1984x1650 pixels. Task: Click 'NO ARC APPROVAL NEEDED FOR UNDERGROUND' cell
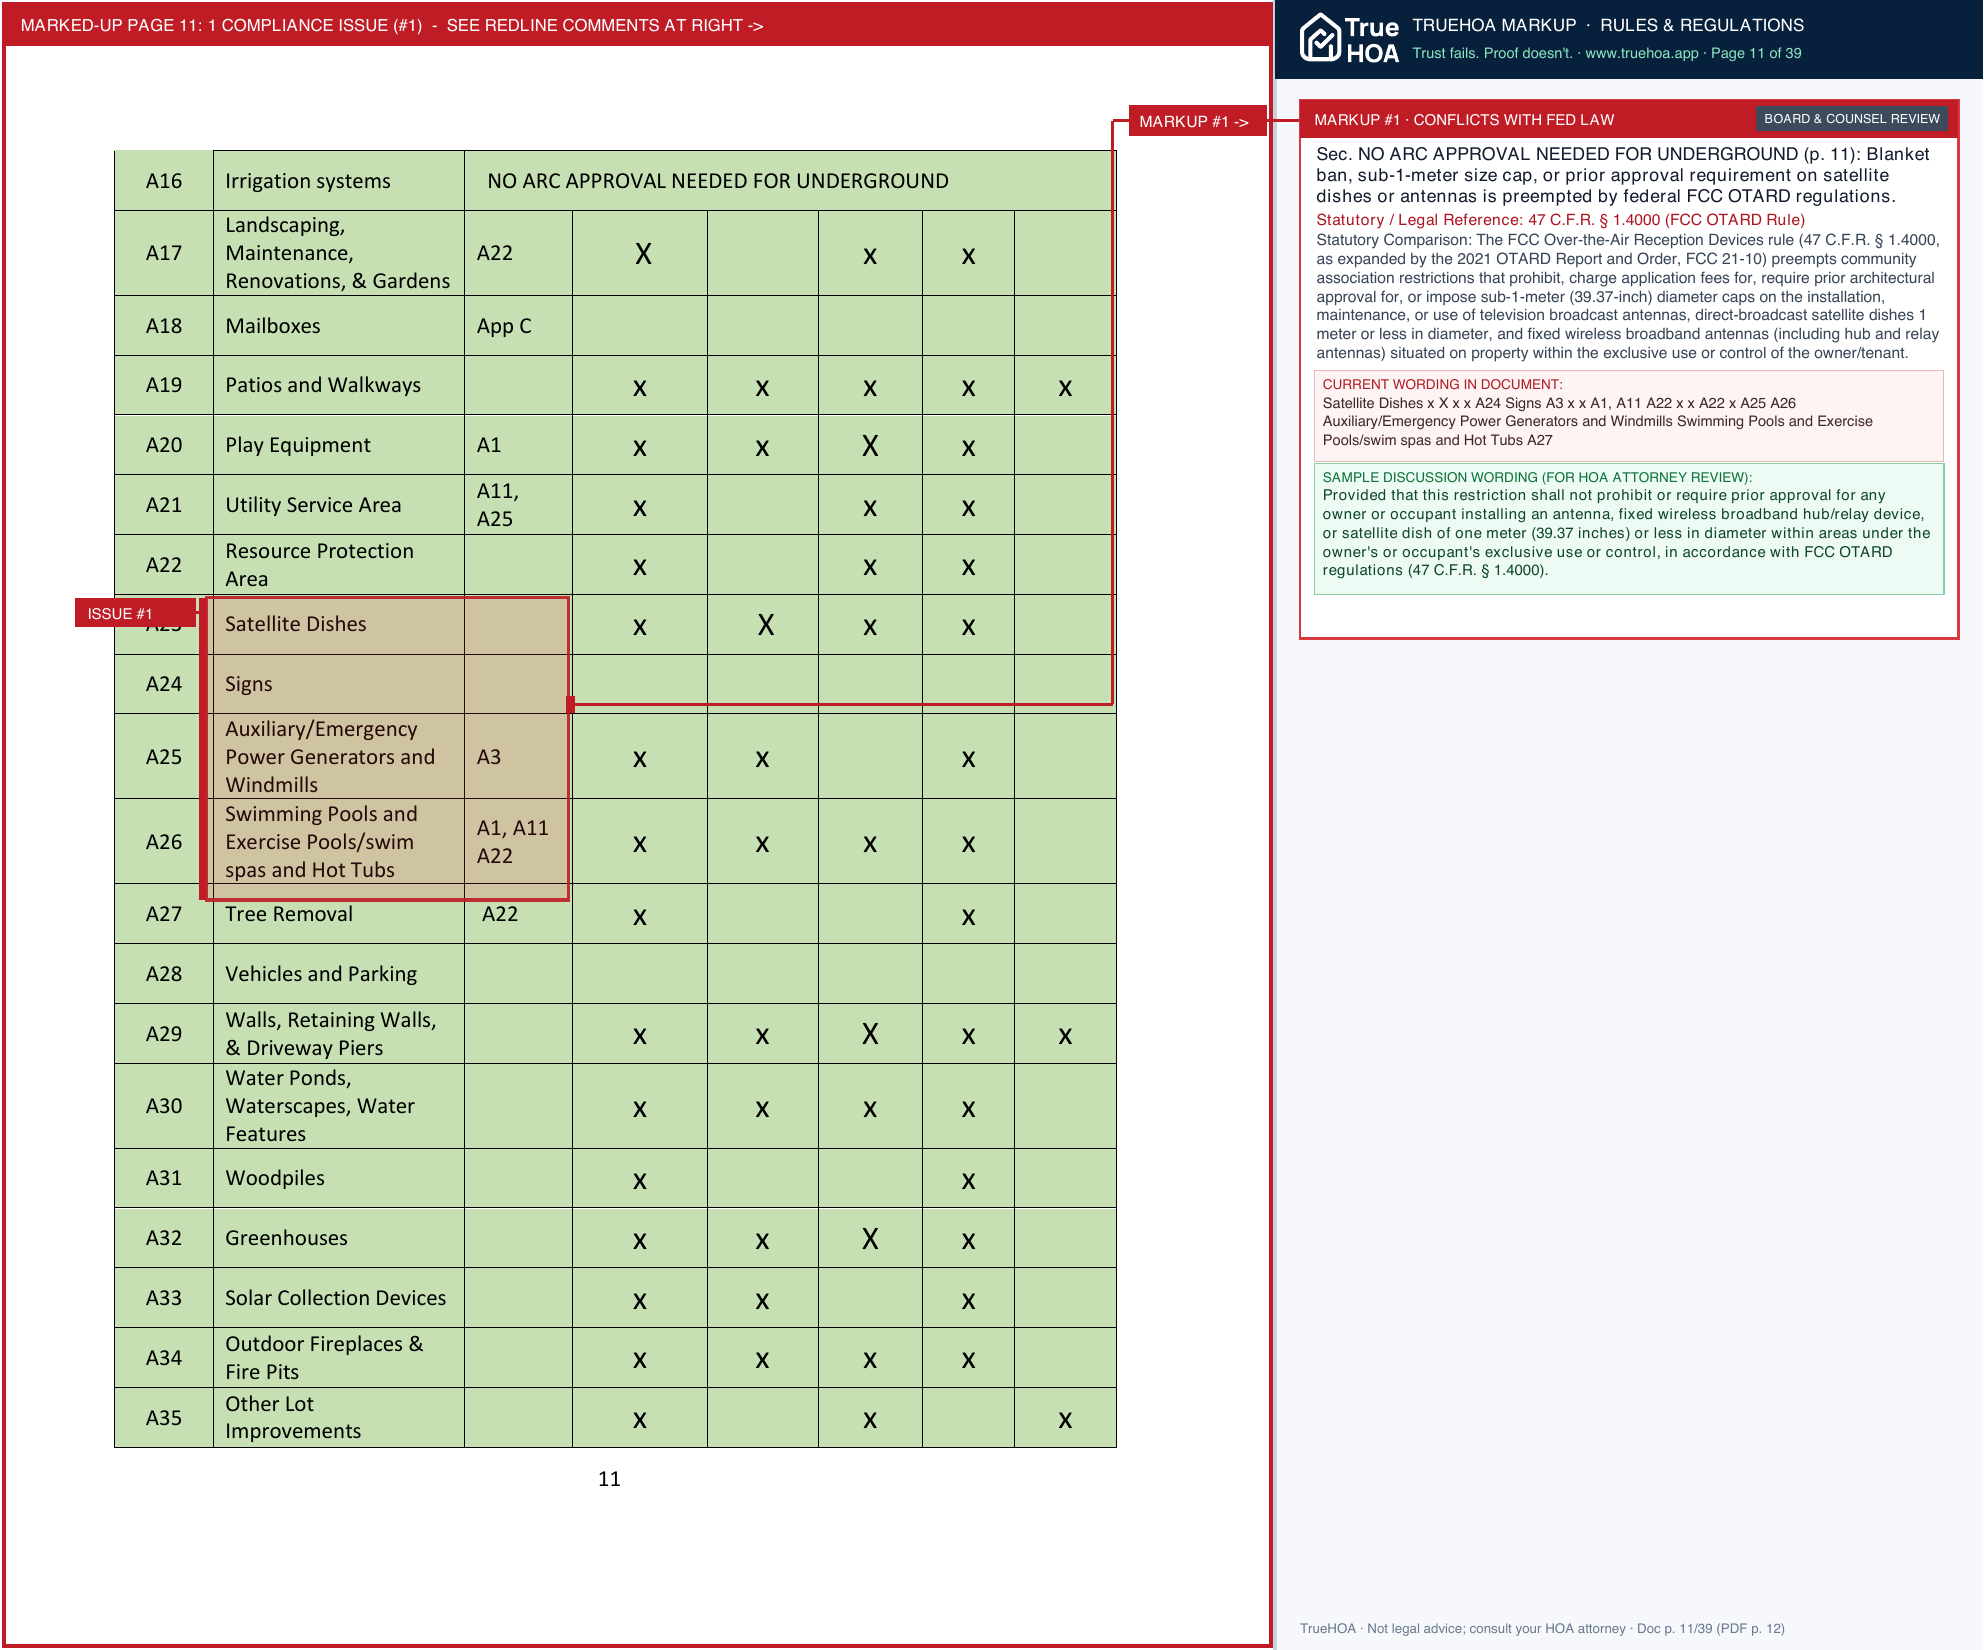pos(789,181)
